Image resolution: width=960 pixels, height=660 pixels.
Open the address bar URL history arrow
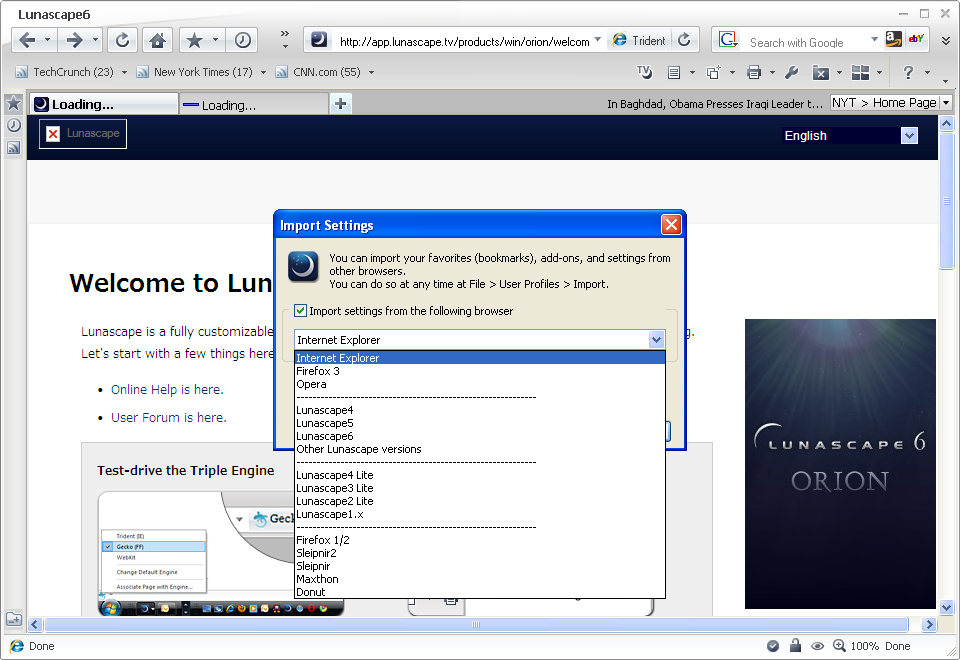[x=598, y=40]
